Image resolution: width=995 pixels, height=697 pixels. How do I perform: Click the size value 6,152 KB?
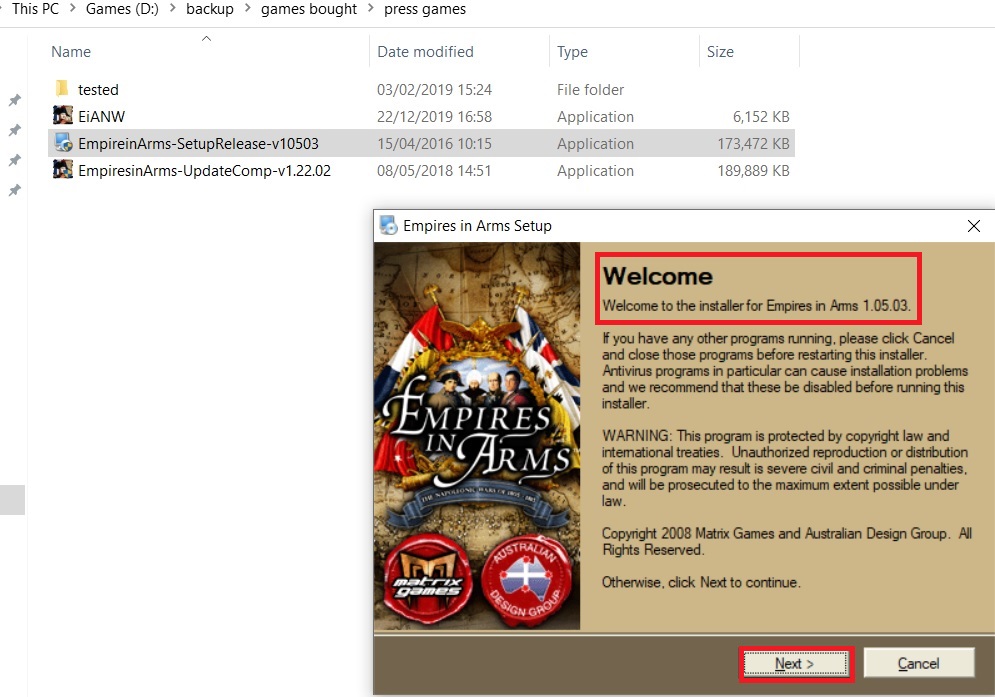coord(761,117)
